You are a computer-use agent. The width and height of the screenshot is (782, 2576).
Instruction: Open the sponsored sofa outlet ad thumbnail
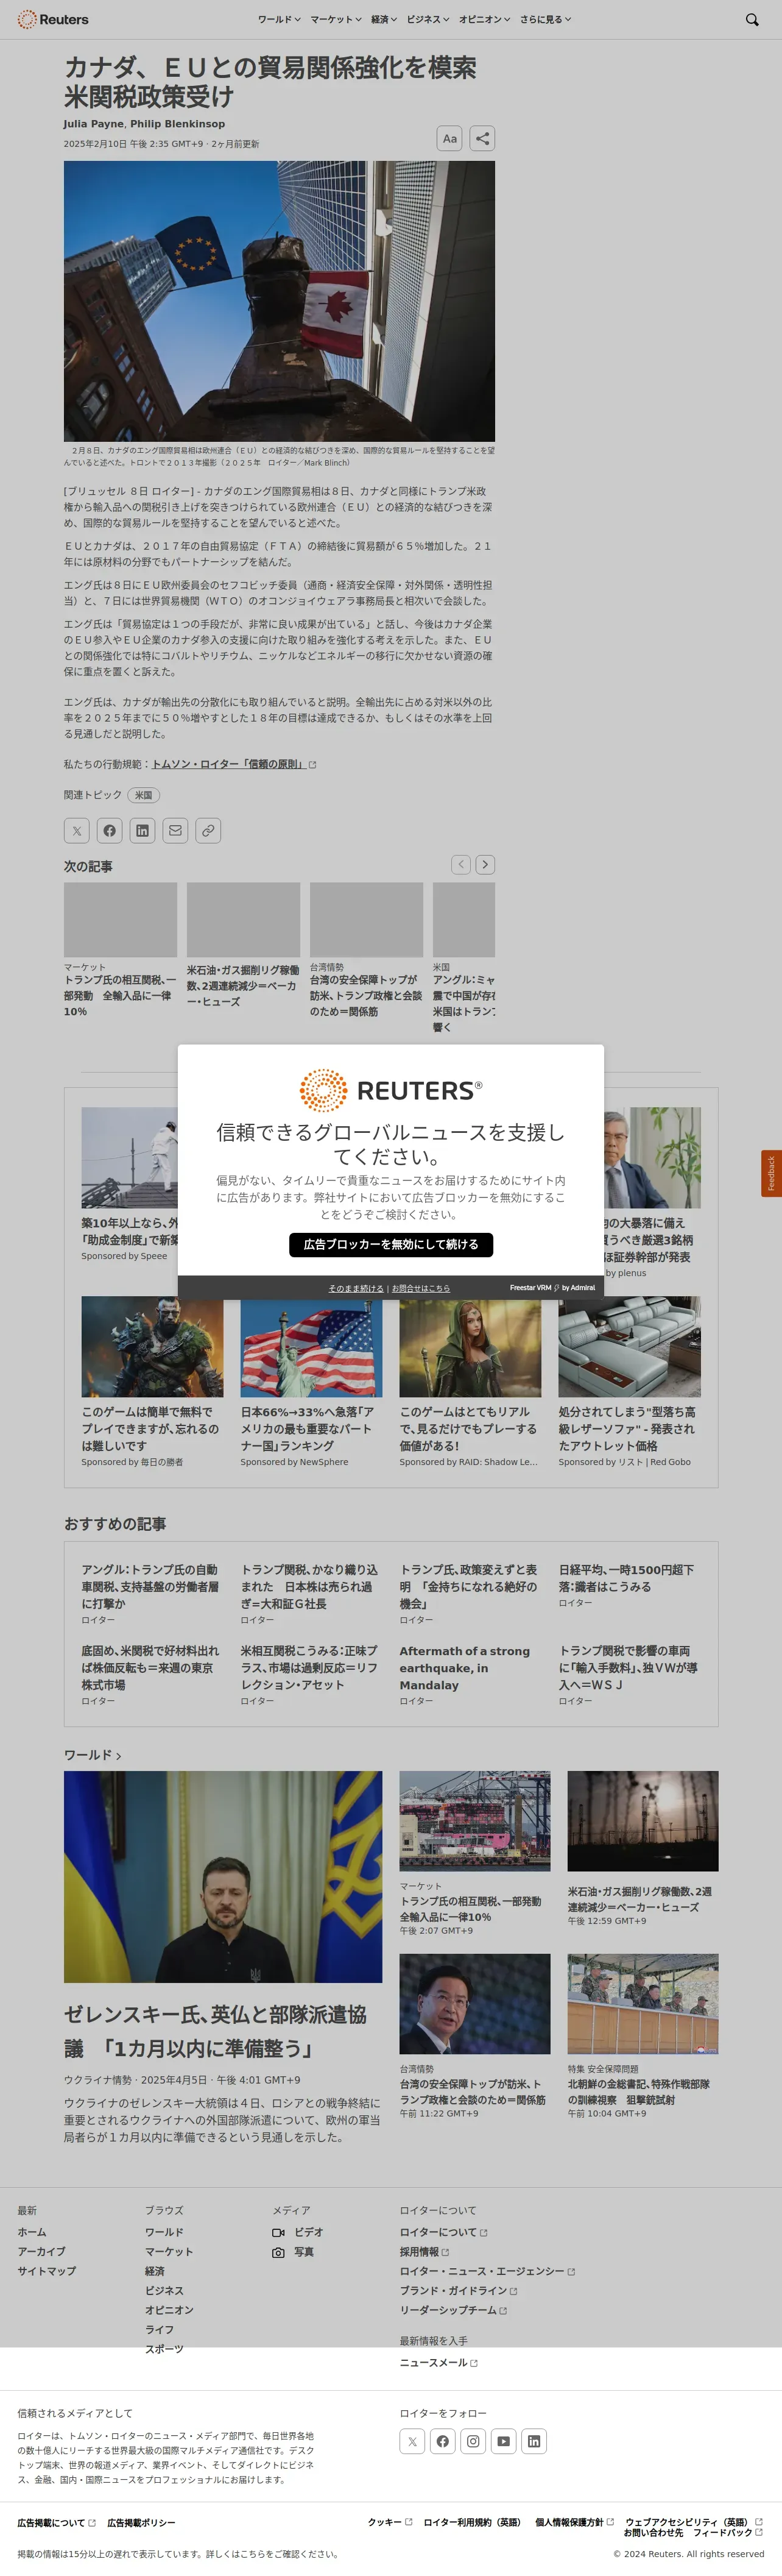629,1347
